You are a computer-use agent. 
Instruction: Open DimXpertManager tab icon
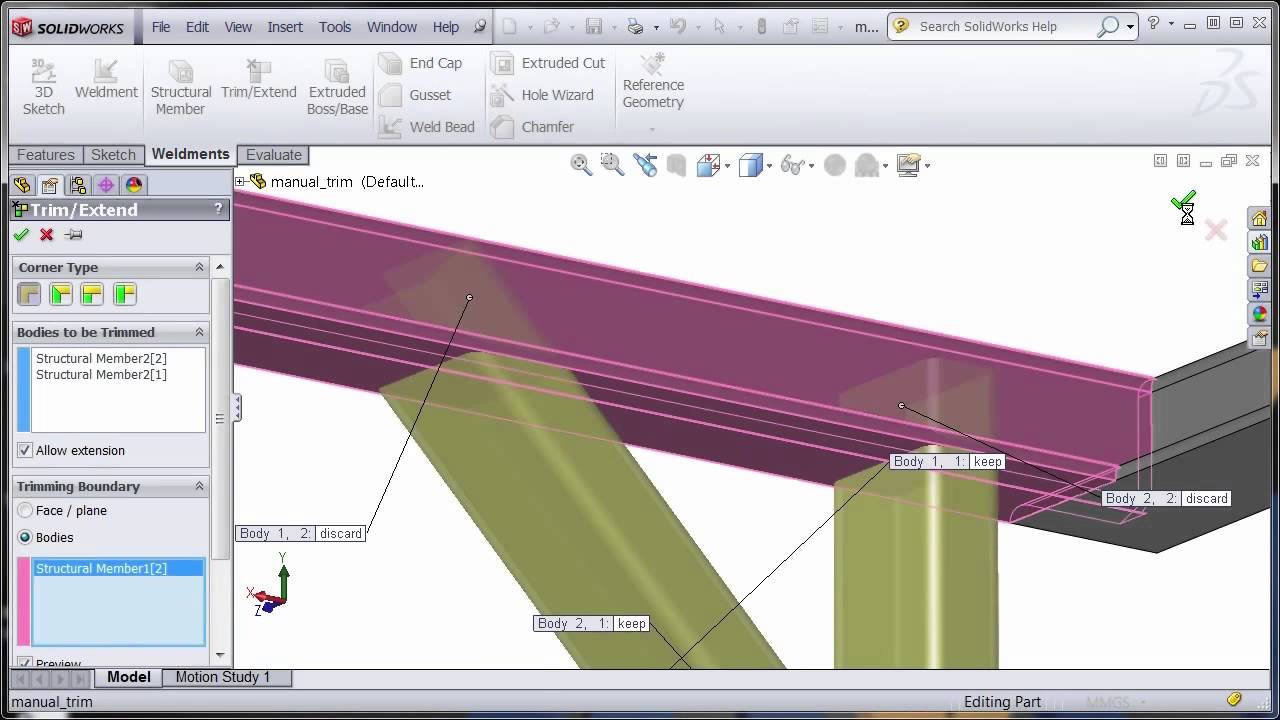point(106,185)
